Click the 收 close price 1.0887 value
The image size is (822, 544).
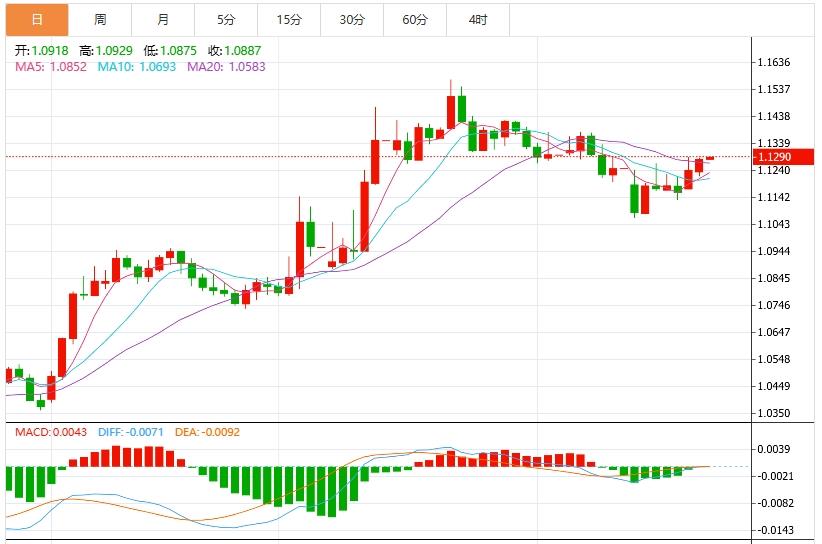(241, 50)
